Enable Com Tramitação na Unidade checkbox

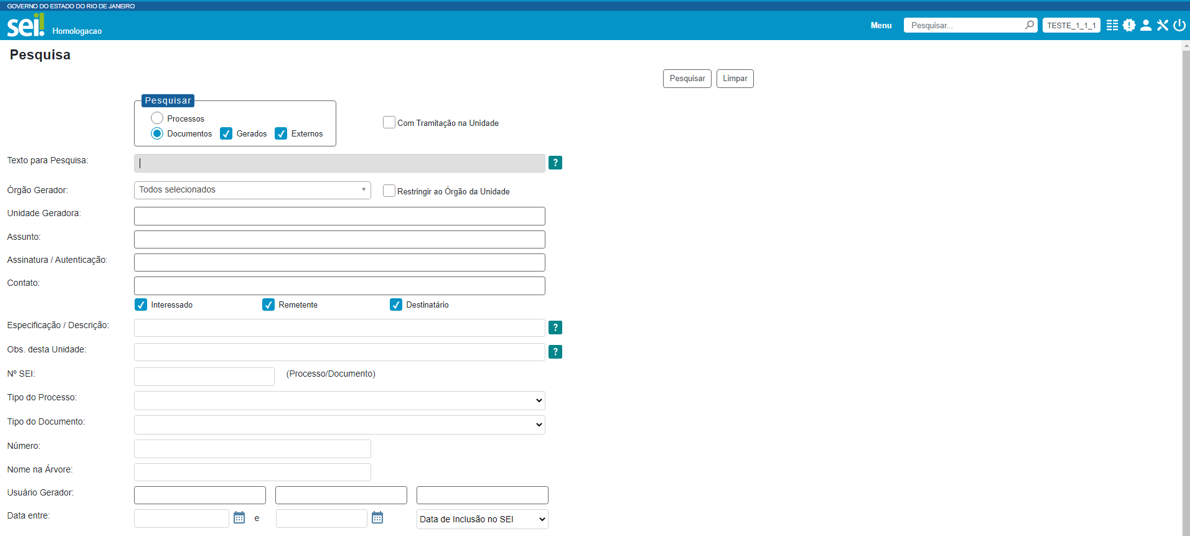pos(389,122)
